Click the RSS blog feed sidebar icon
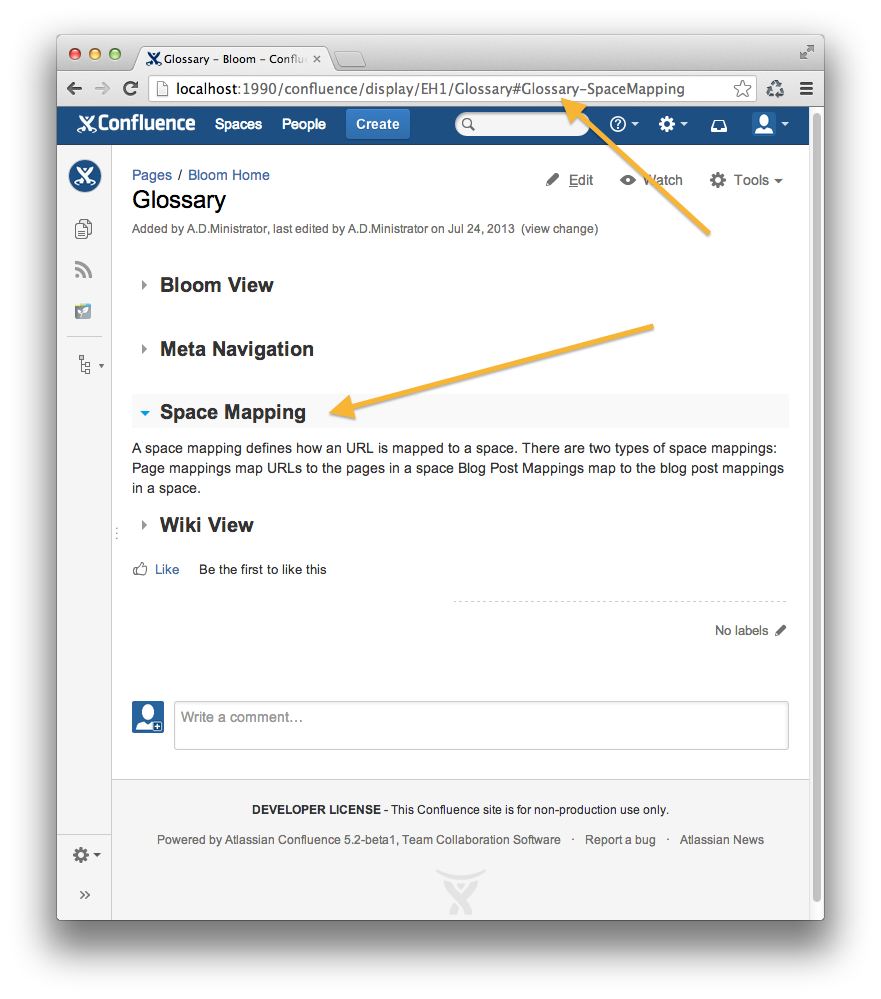The height and width of the screenshot is (999, 881). pyautogui.click(x=84, y=270)
